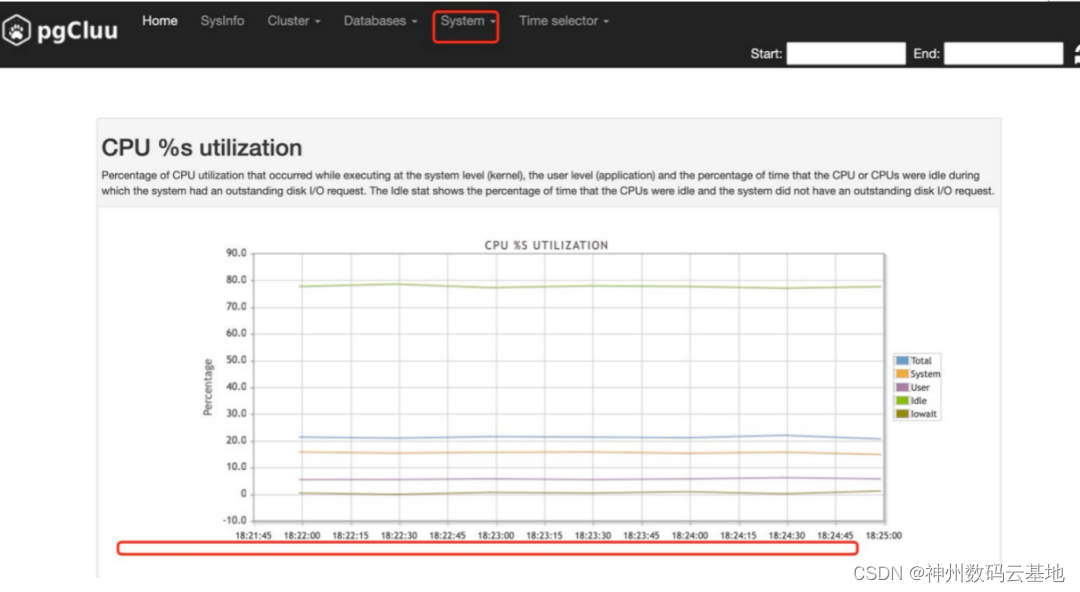The image size is (1080, 592).
Task: Click the CPU %s utilization heading
Action: coord(202,147)
